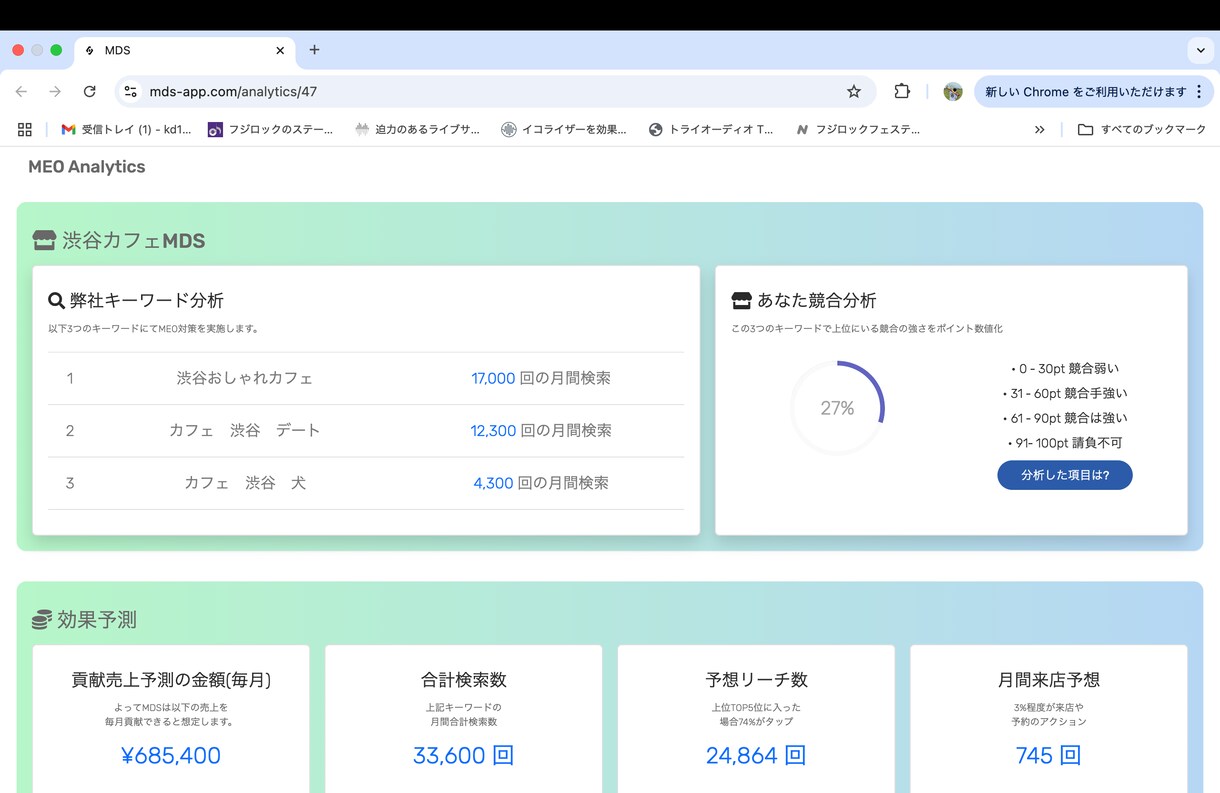Click the store icon by あなた競合分析
Screen dimensions: 1220x793
[741, 300]
